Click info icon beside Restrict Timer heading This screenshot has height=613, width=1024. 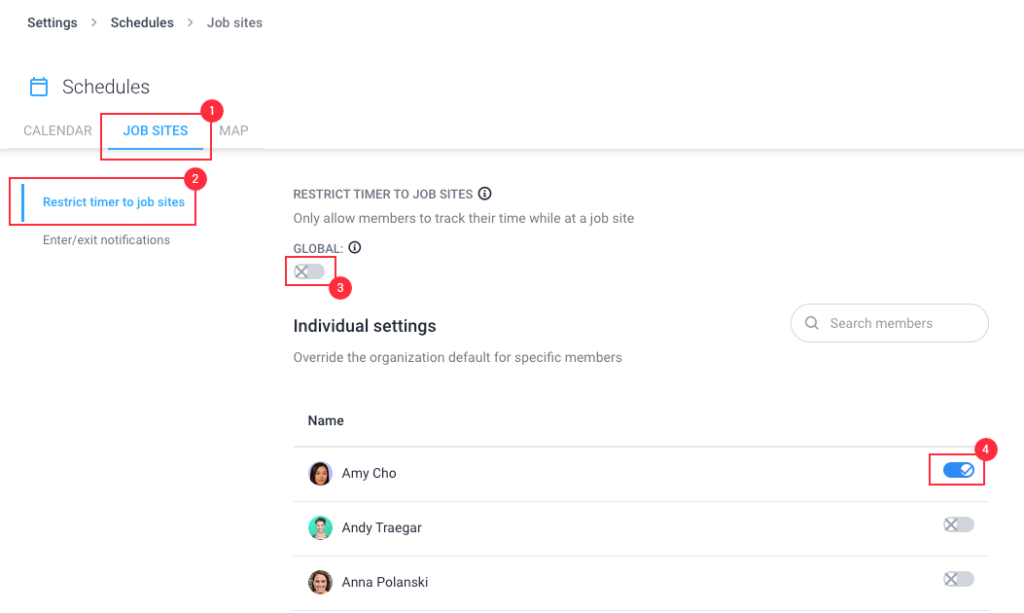485,194
